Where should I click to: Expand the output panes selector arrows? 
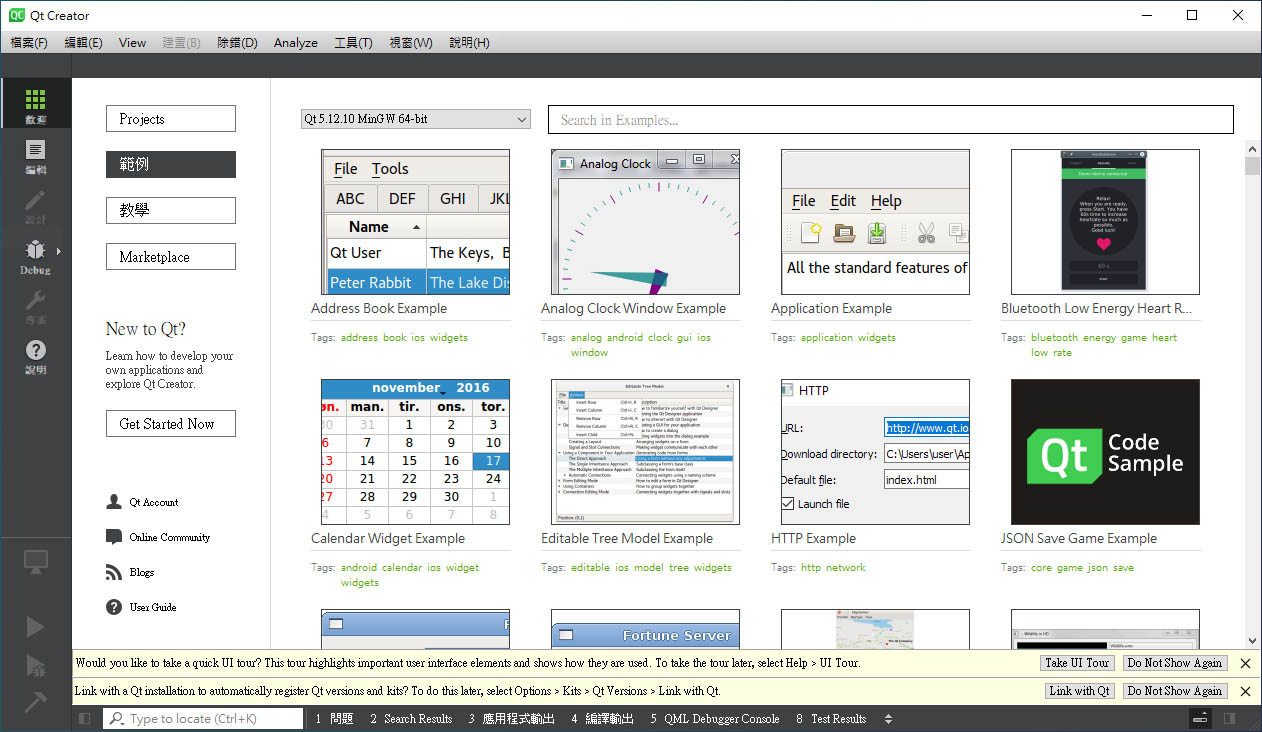point(889,719)
